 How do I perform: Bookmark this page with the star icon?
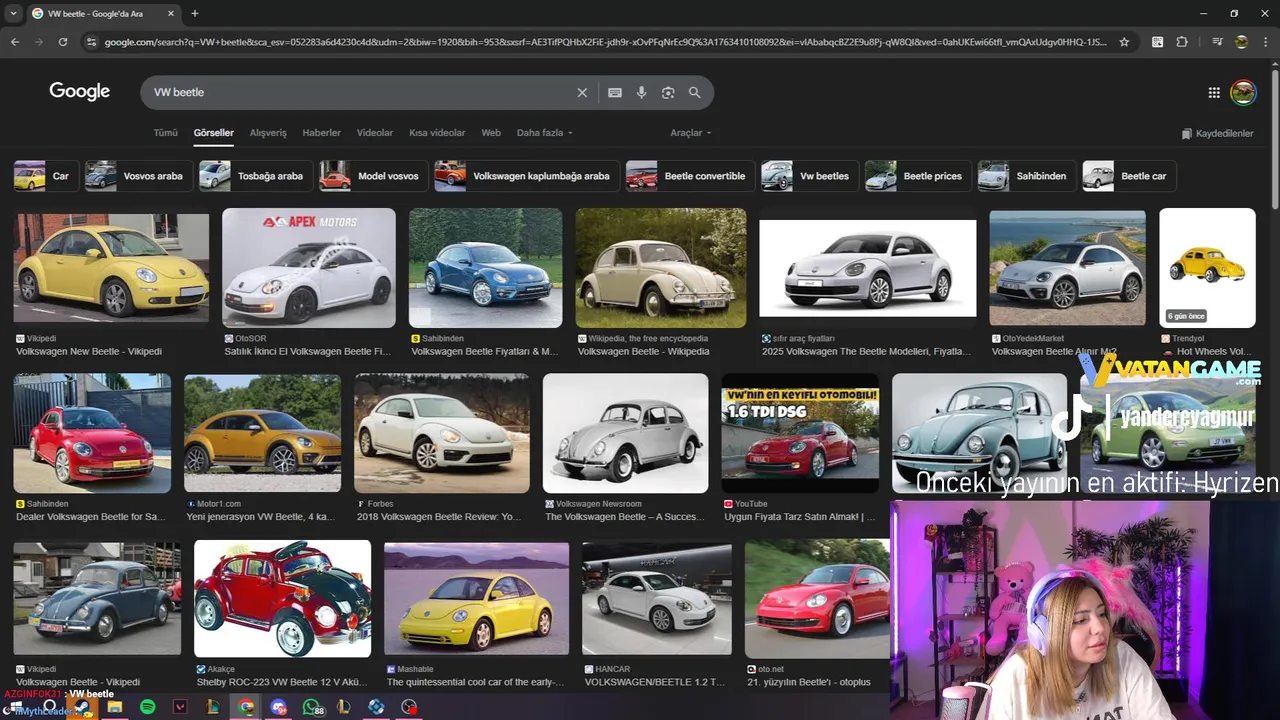tap(1124, 42)
